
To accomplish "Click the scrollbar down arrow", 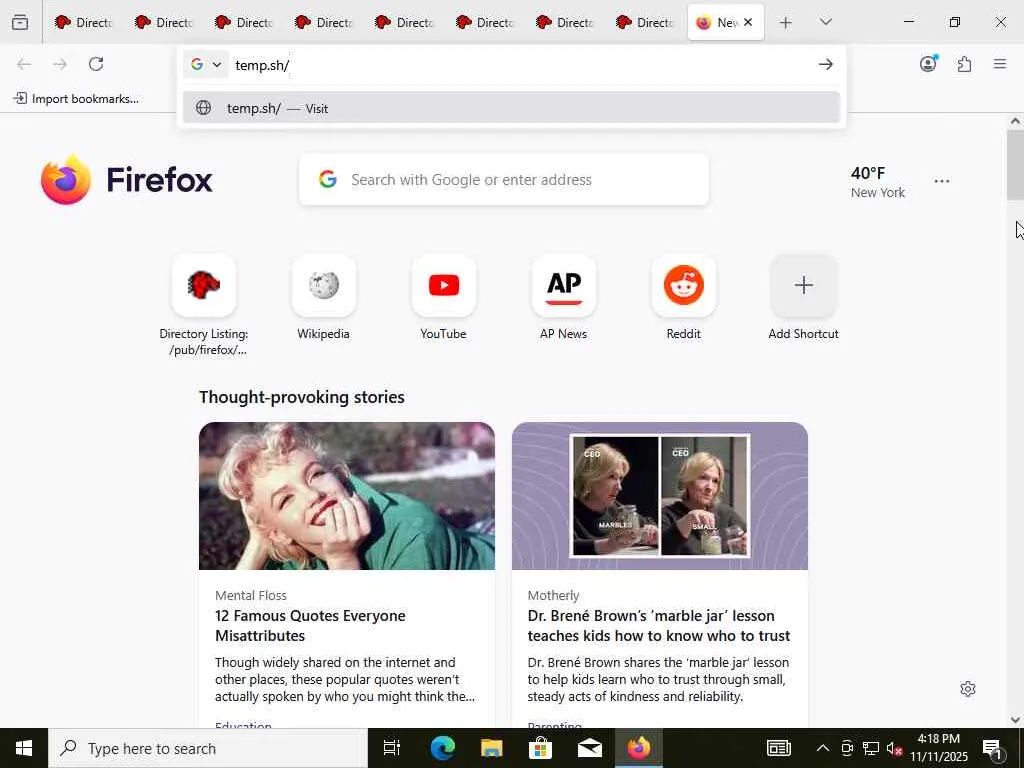I will pyautogui.click(x=1015, y=720).
